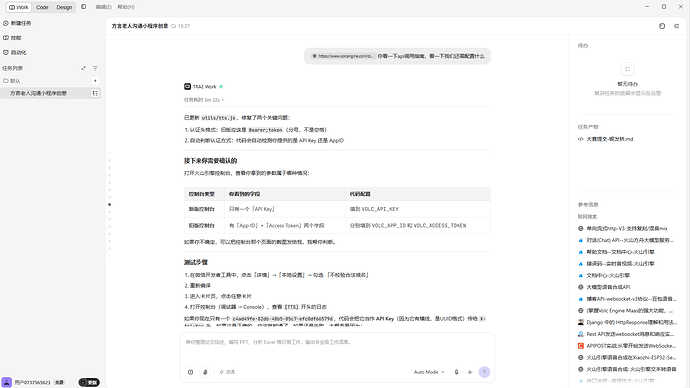Click the 接下来你需要确认的 heading
This screenshot has width=690, height=388.
210,161
